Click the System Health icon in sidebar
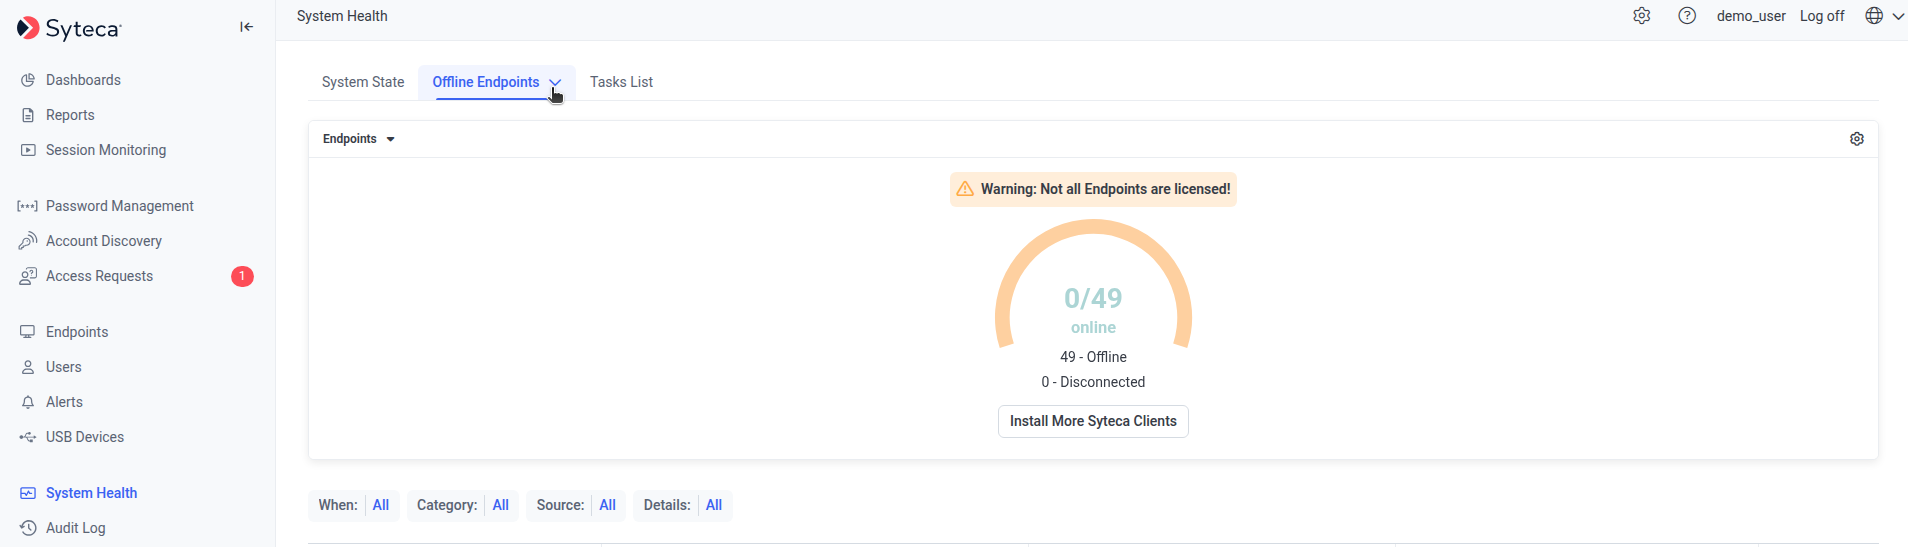Screen dimensions: 1908x547 (x=28, y=493)
